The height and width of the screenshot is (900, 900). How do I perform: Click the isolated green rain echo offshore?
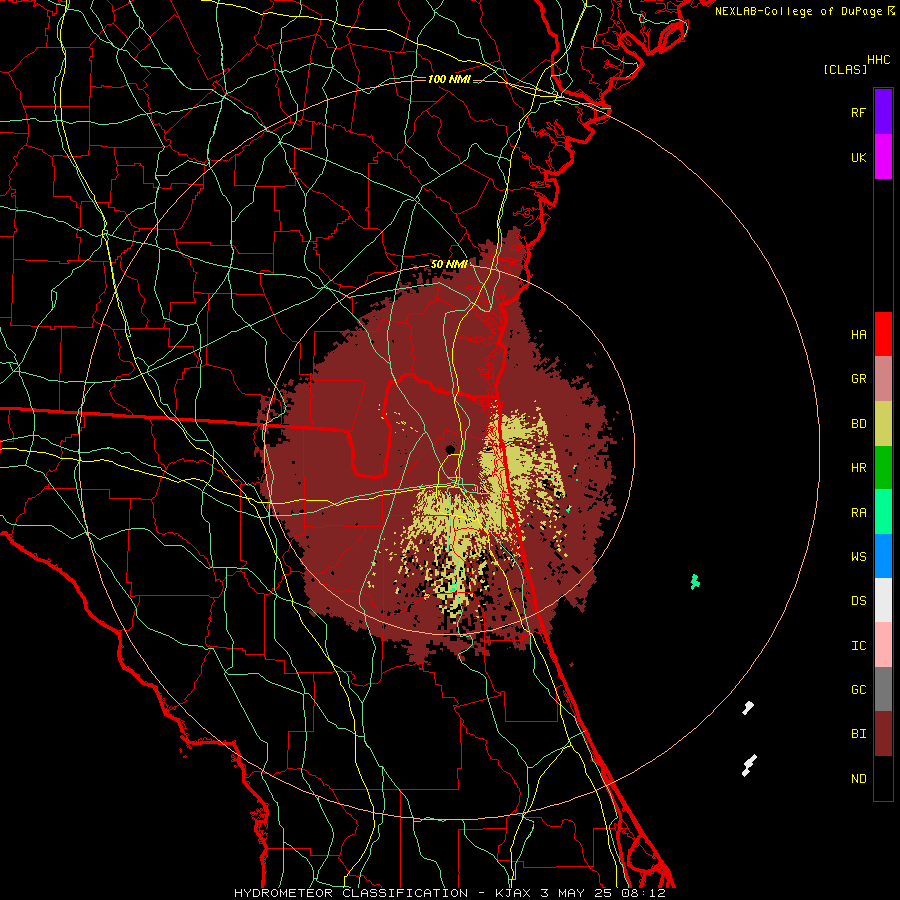[x=695, y=581]
